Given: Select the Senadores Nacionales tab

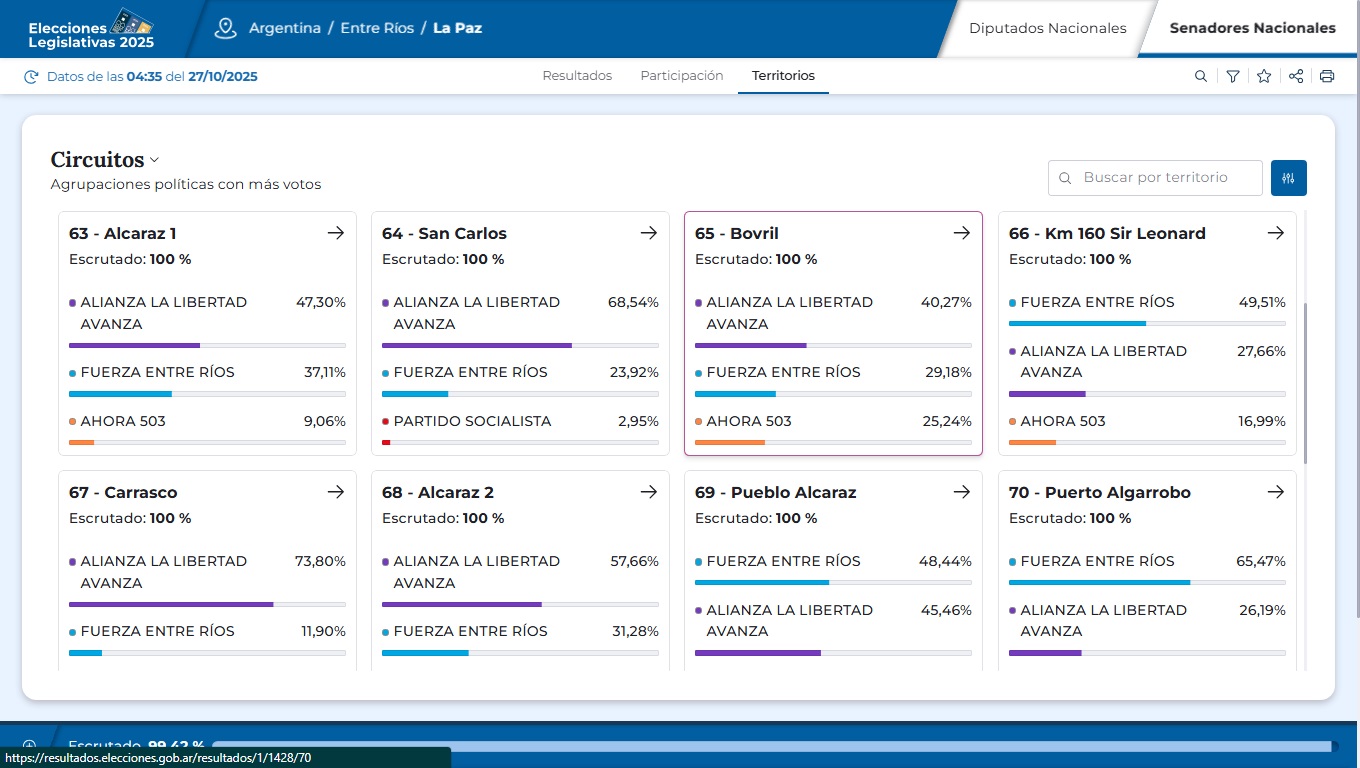Looking at the screenshot, I should [x=1252, y=28].
